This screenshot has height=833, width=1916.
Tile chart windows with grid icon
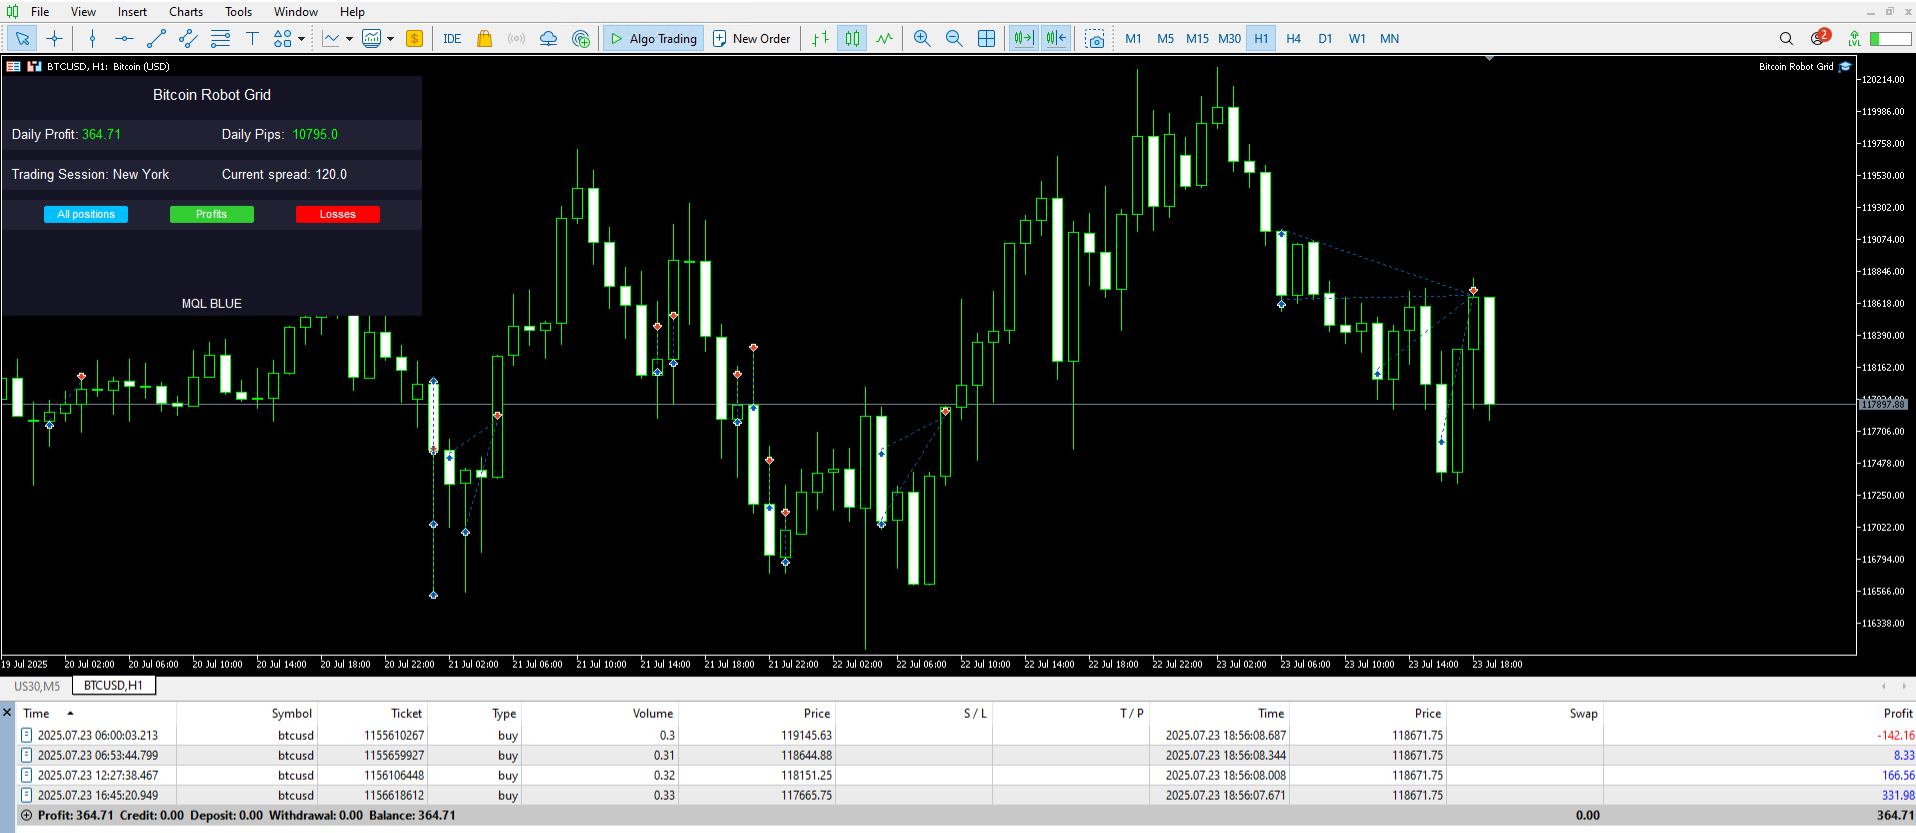coord(986,39)
